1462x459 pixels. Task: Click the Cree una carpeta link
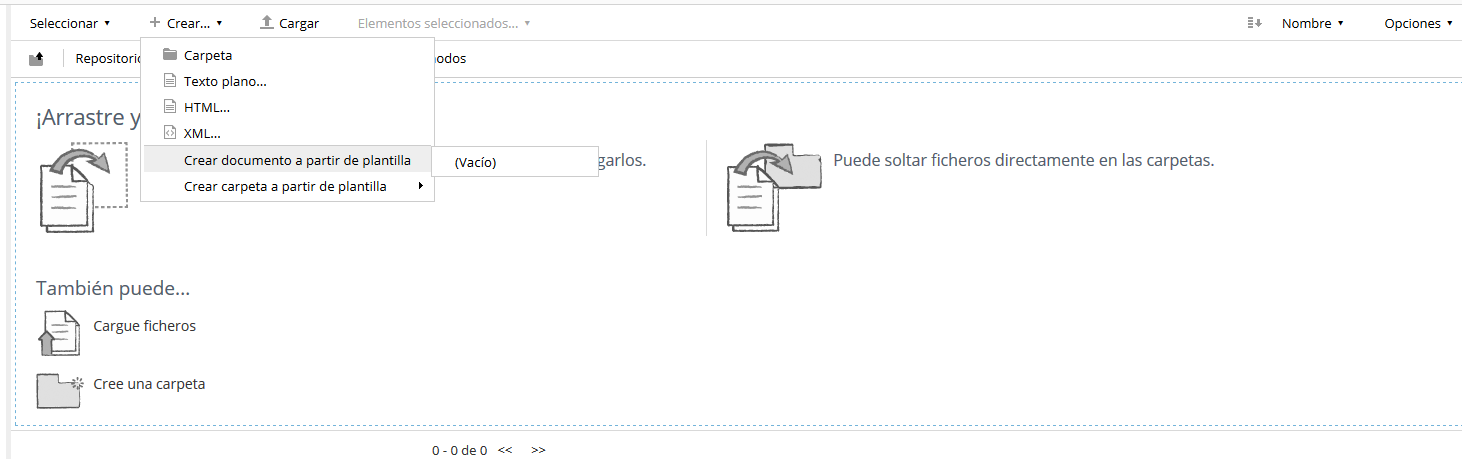tap(149, 384)
